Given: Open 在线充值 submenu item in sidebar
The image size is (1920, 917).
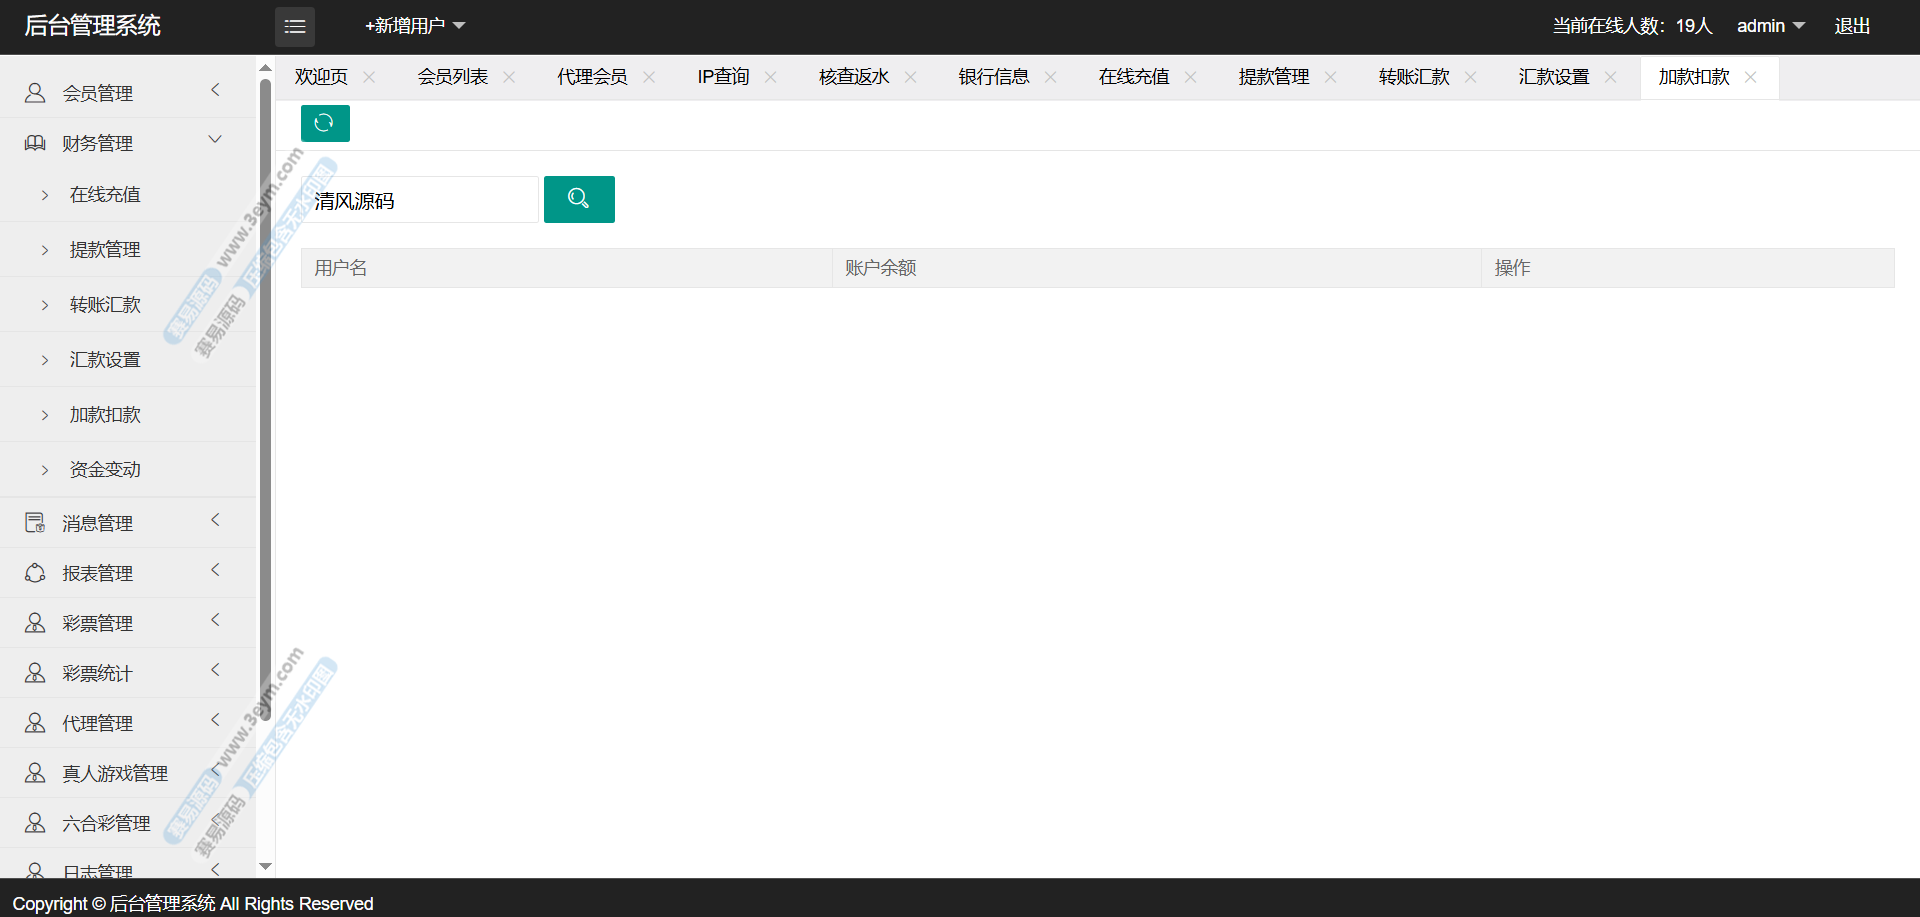Looking at the screenshot, I should (x=105, y=195).
